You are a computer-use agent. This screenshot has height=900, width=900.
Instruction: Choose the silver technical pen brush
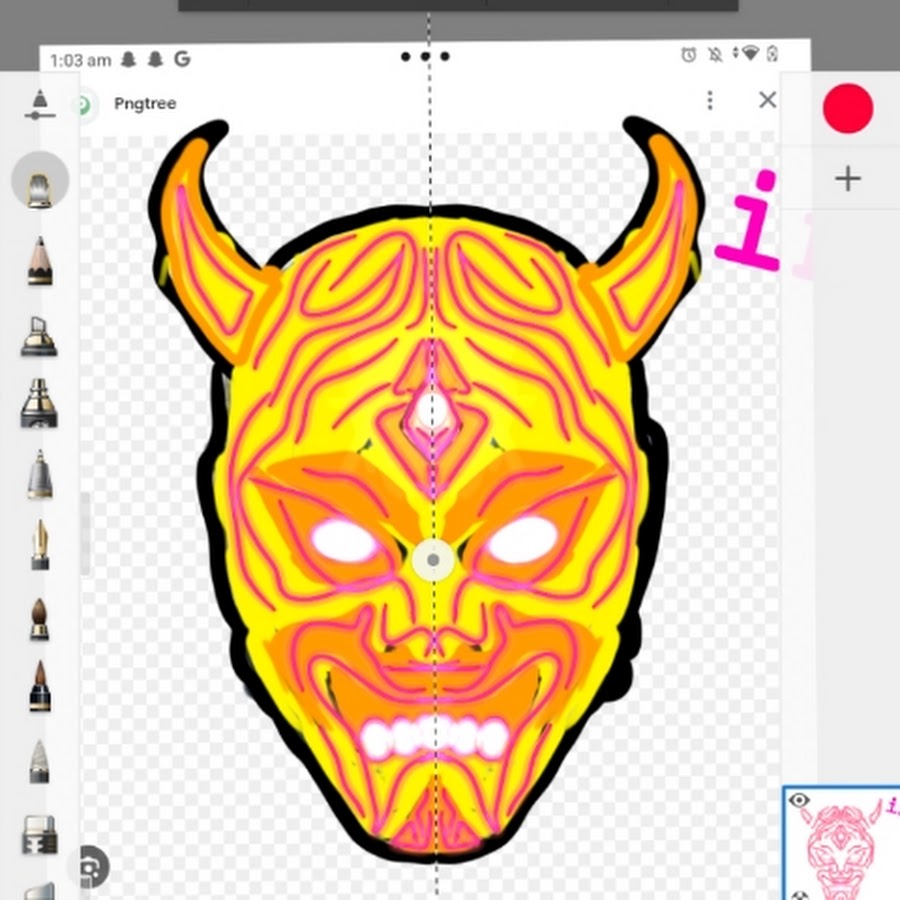pyautogui.click(x=40, y=474)
